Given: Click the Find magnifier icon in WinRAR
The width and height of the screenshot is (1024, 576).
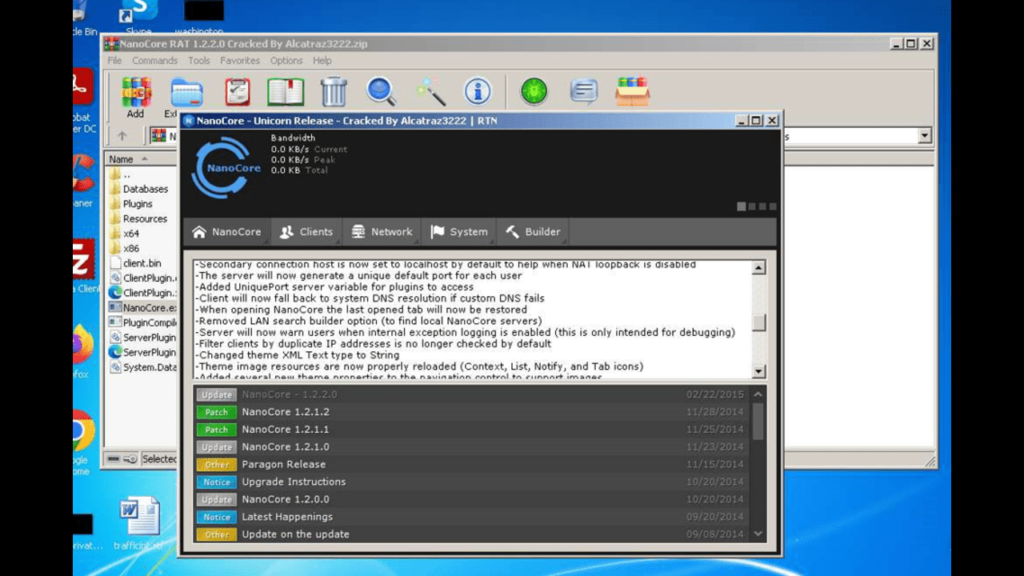Looking at the screenshot, I should pos(381,92).
